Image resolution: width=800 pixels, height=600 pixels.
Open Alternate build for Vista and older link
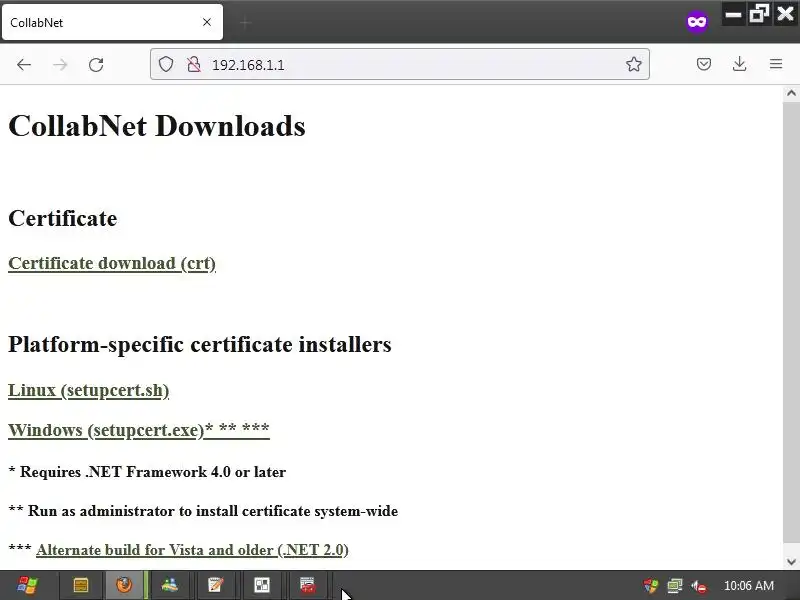pyautogui.click(x=192, y=550)
